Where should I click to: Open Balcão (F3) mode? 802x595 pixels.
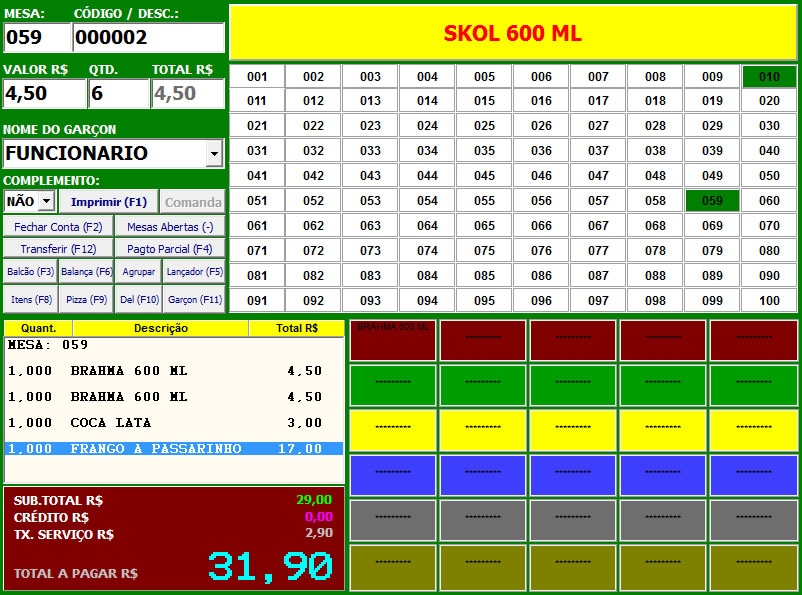pos(30,271)
